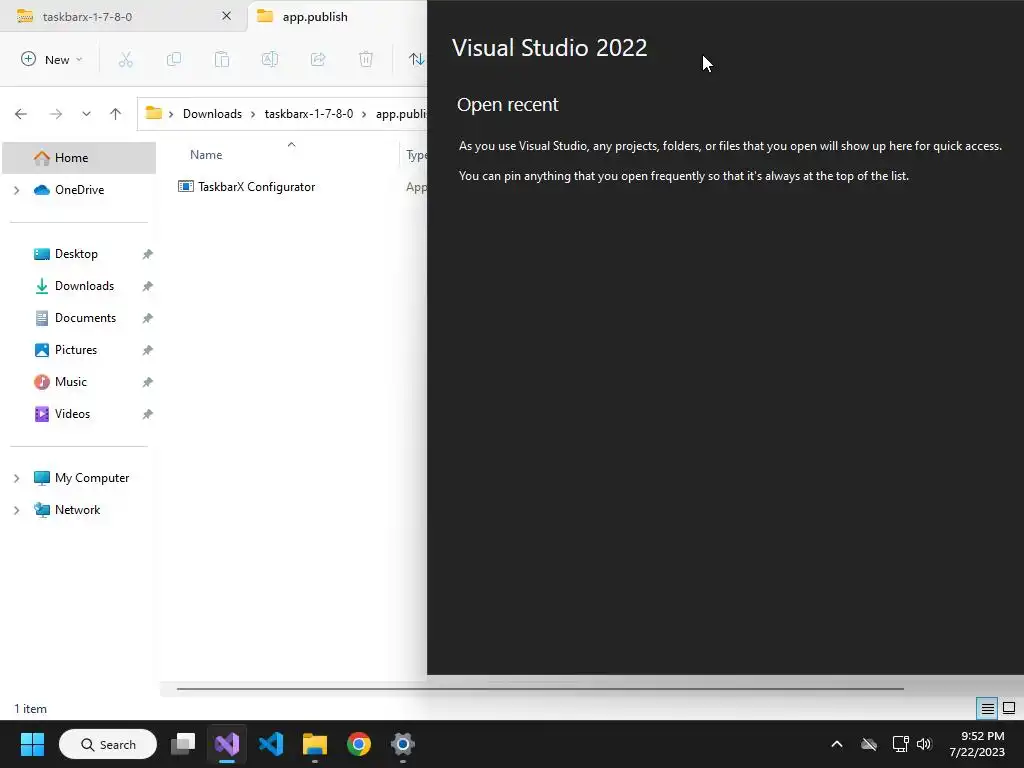Switch to details view layout
Viewport: 1024px width, 768px height.
pyautogui.click(x=987, y=708)
